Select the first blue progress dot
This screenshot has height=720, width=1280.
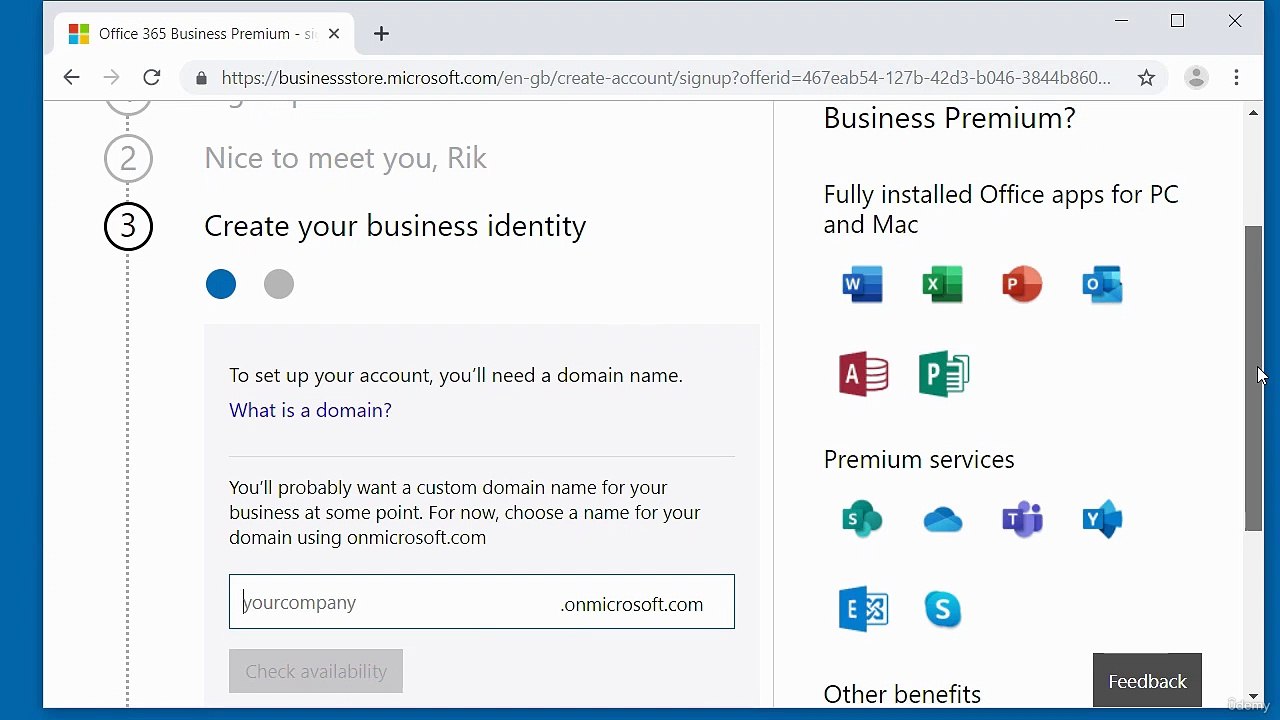[x=221, y=284]
